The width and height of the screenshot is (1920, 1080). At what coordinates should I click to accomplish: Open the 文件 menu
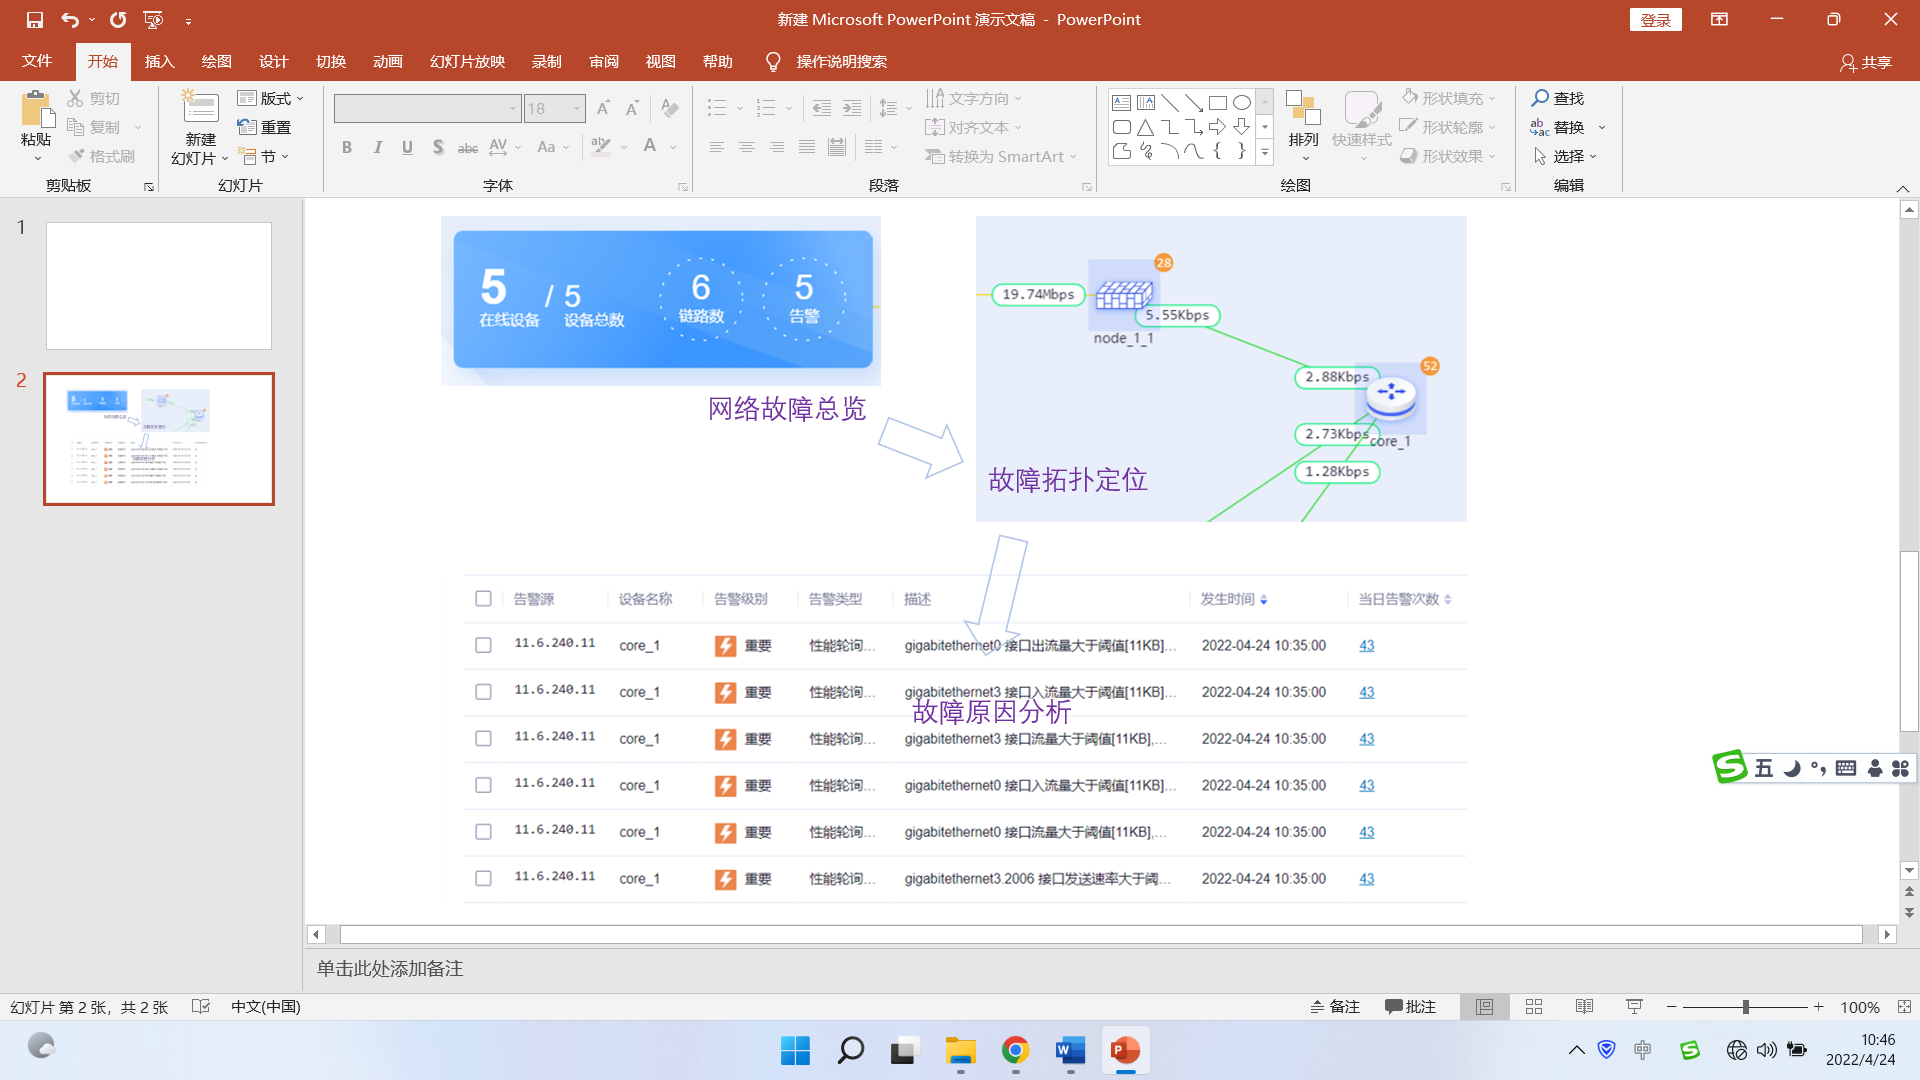[x=37, y=61]
